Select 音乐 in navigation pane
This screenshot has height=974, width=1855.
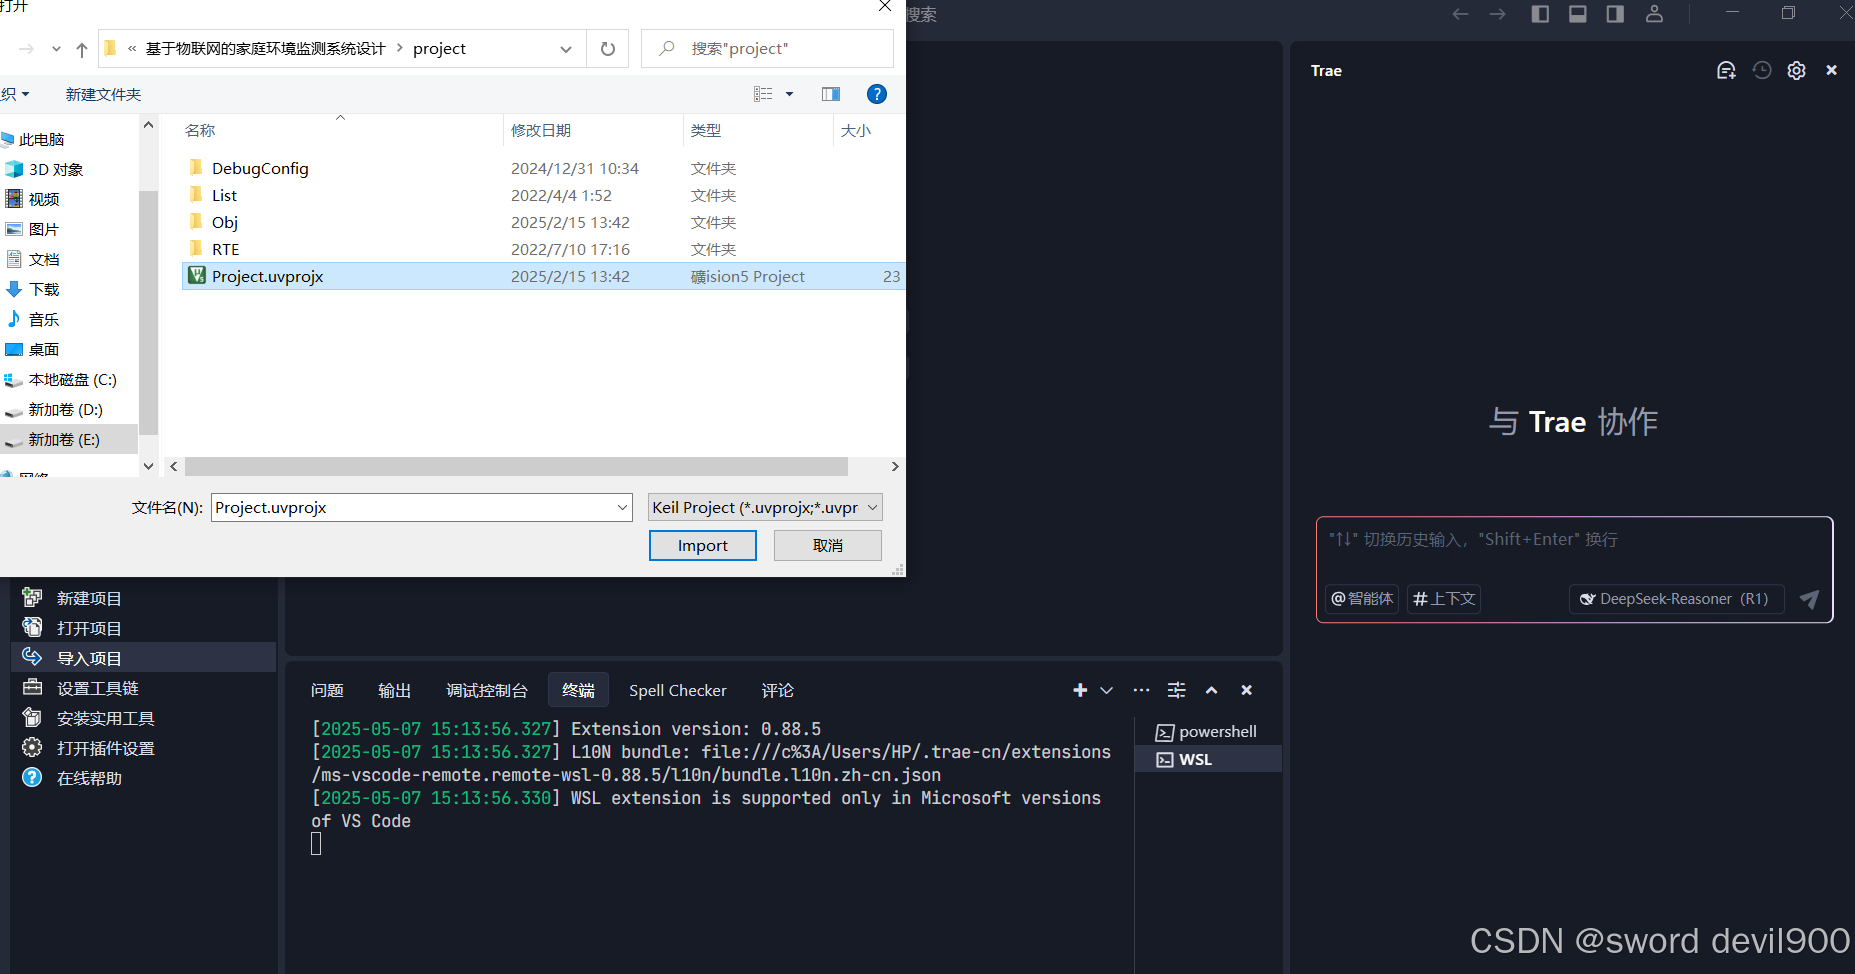(x=44, y=320)
